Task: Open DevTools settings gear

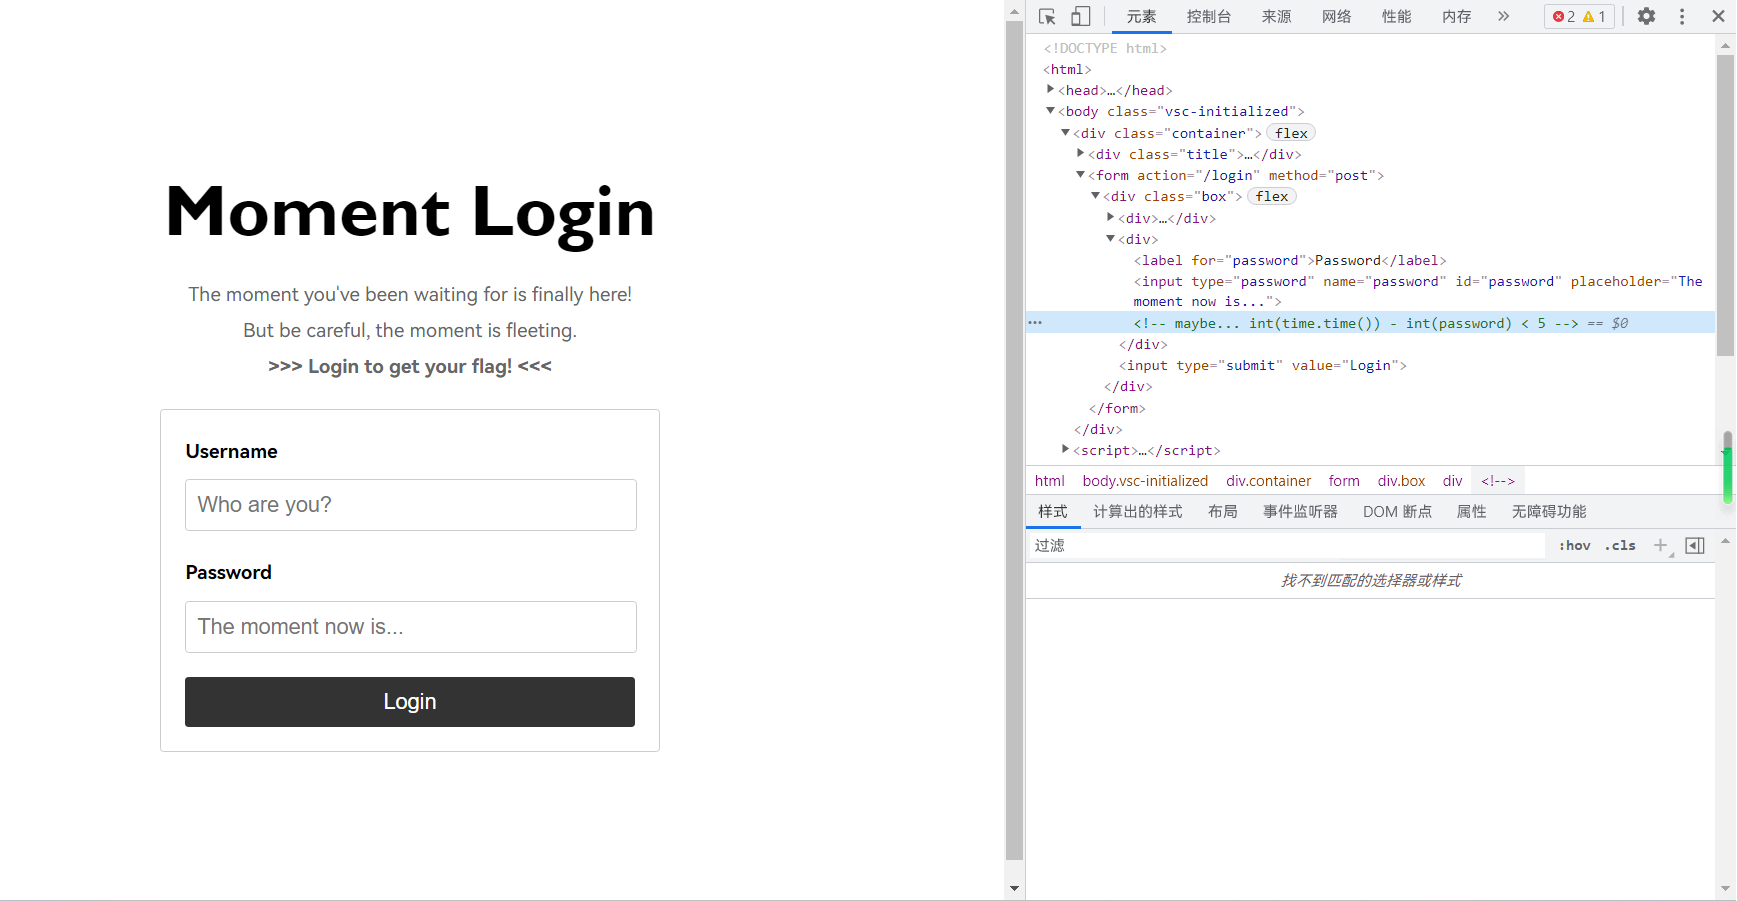Action: (1646, 16)
